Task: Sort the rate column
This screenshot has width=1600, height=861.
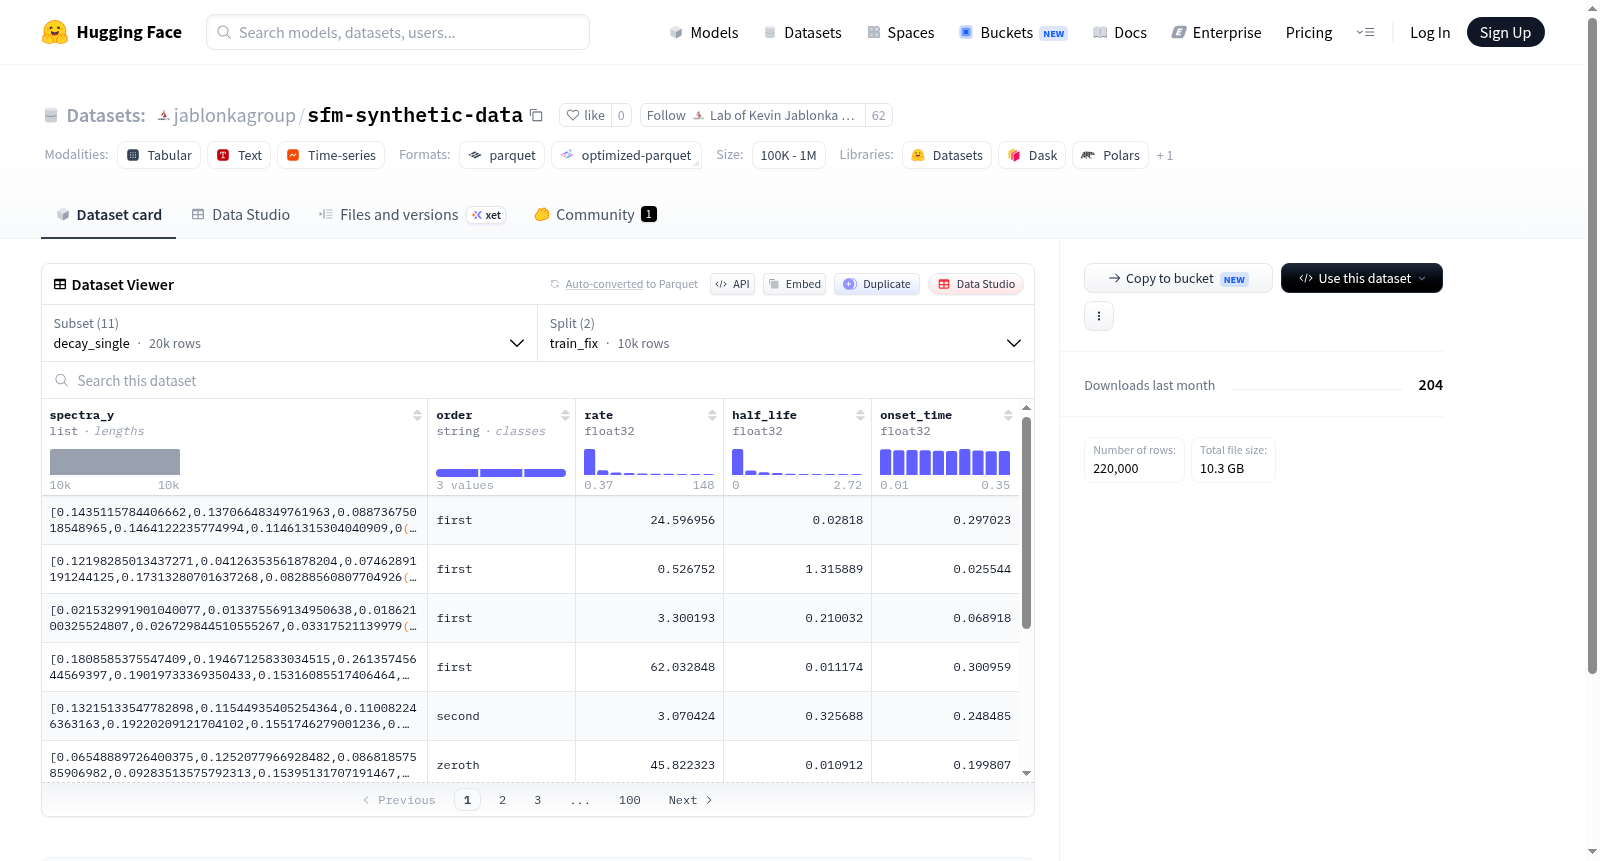Action: click(x=713, y=415)
